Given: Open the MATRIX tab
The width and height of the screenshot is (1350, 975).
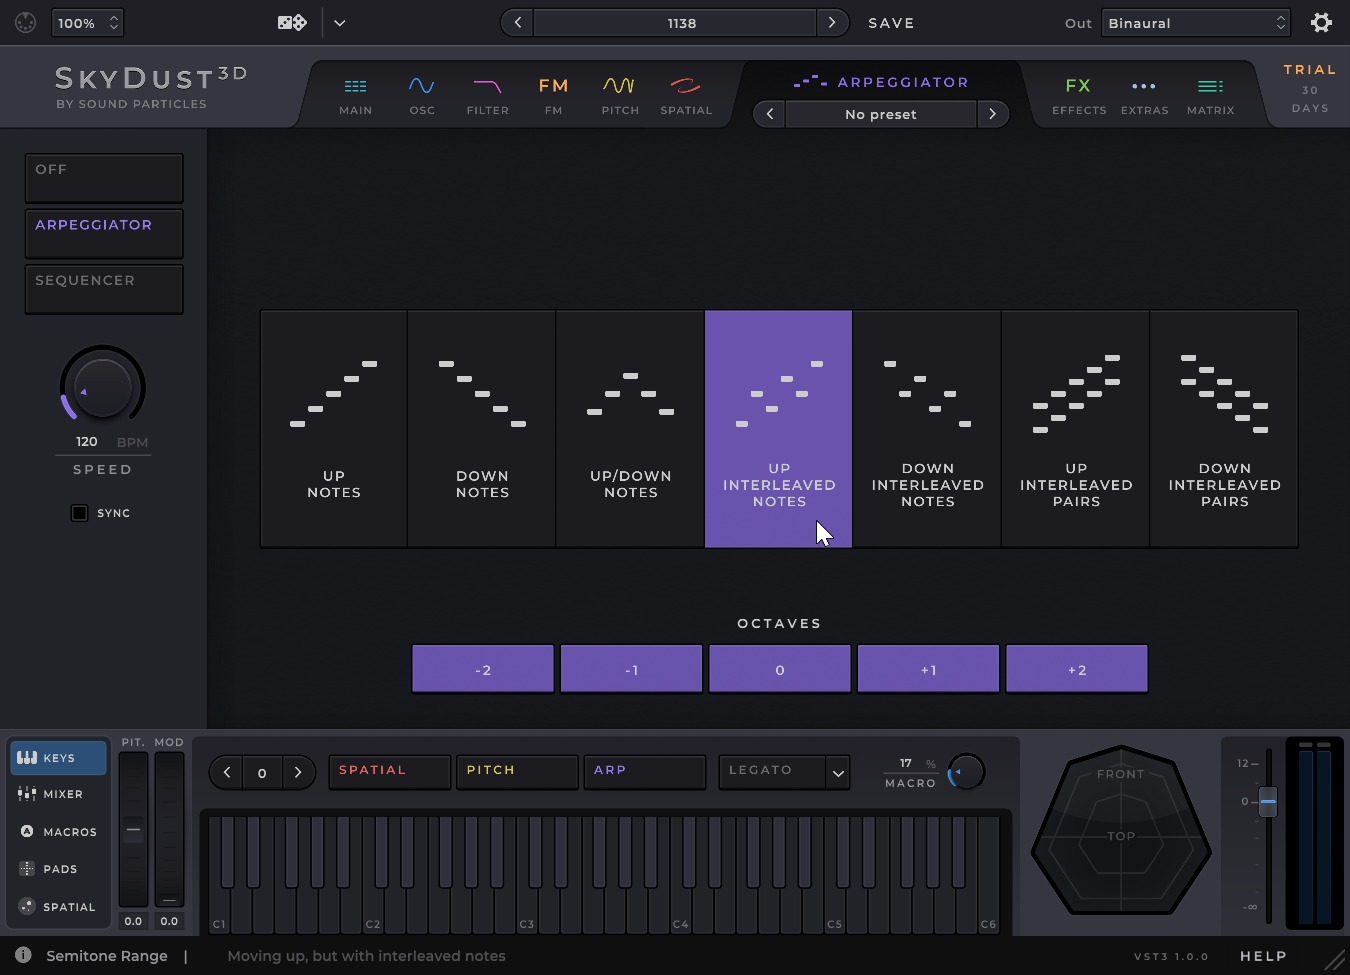Looking at the screenshot, I should click(x=1210, y=96).
